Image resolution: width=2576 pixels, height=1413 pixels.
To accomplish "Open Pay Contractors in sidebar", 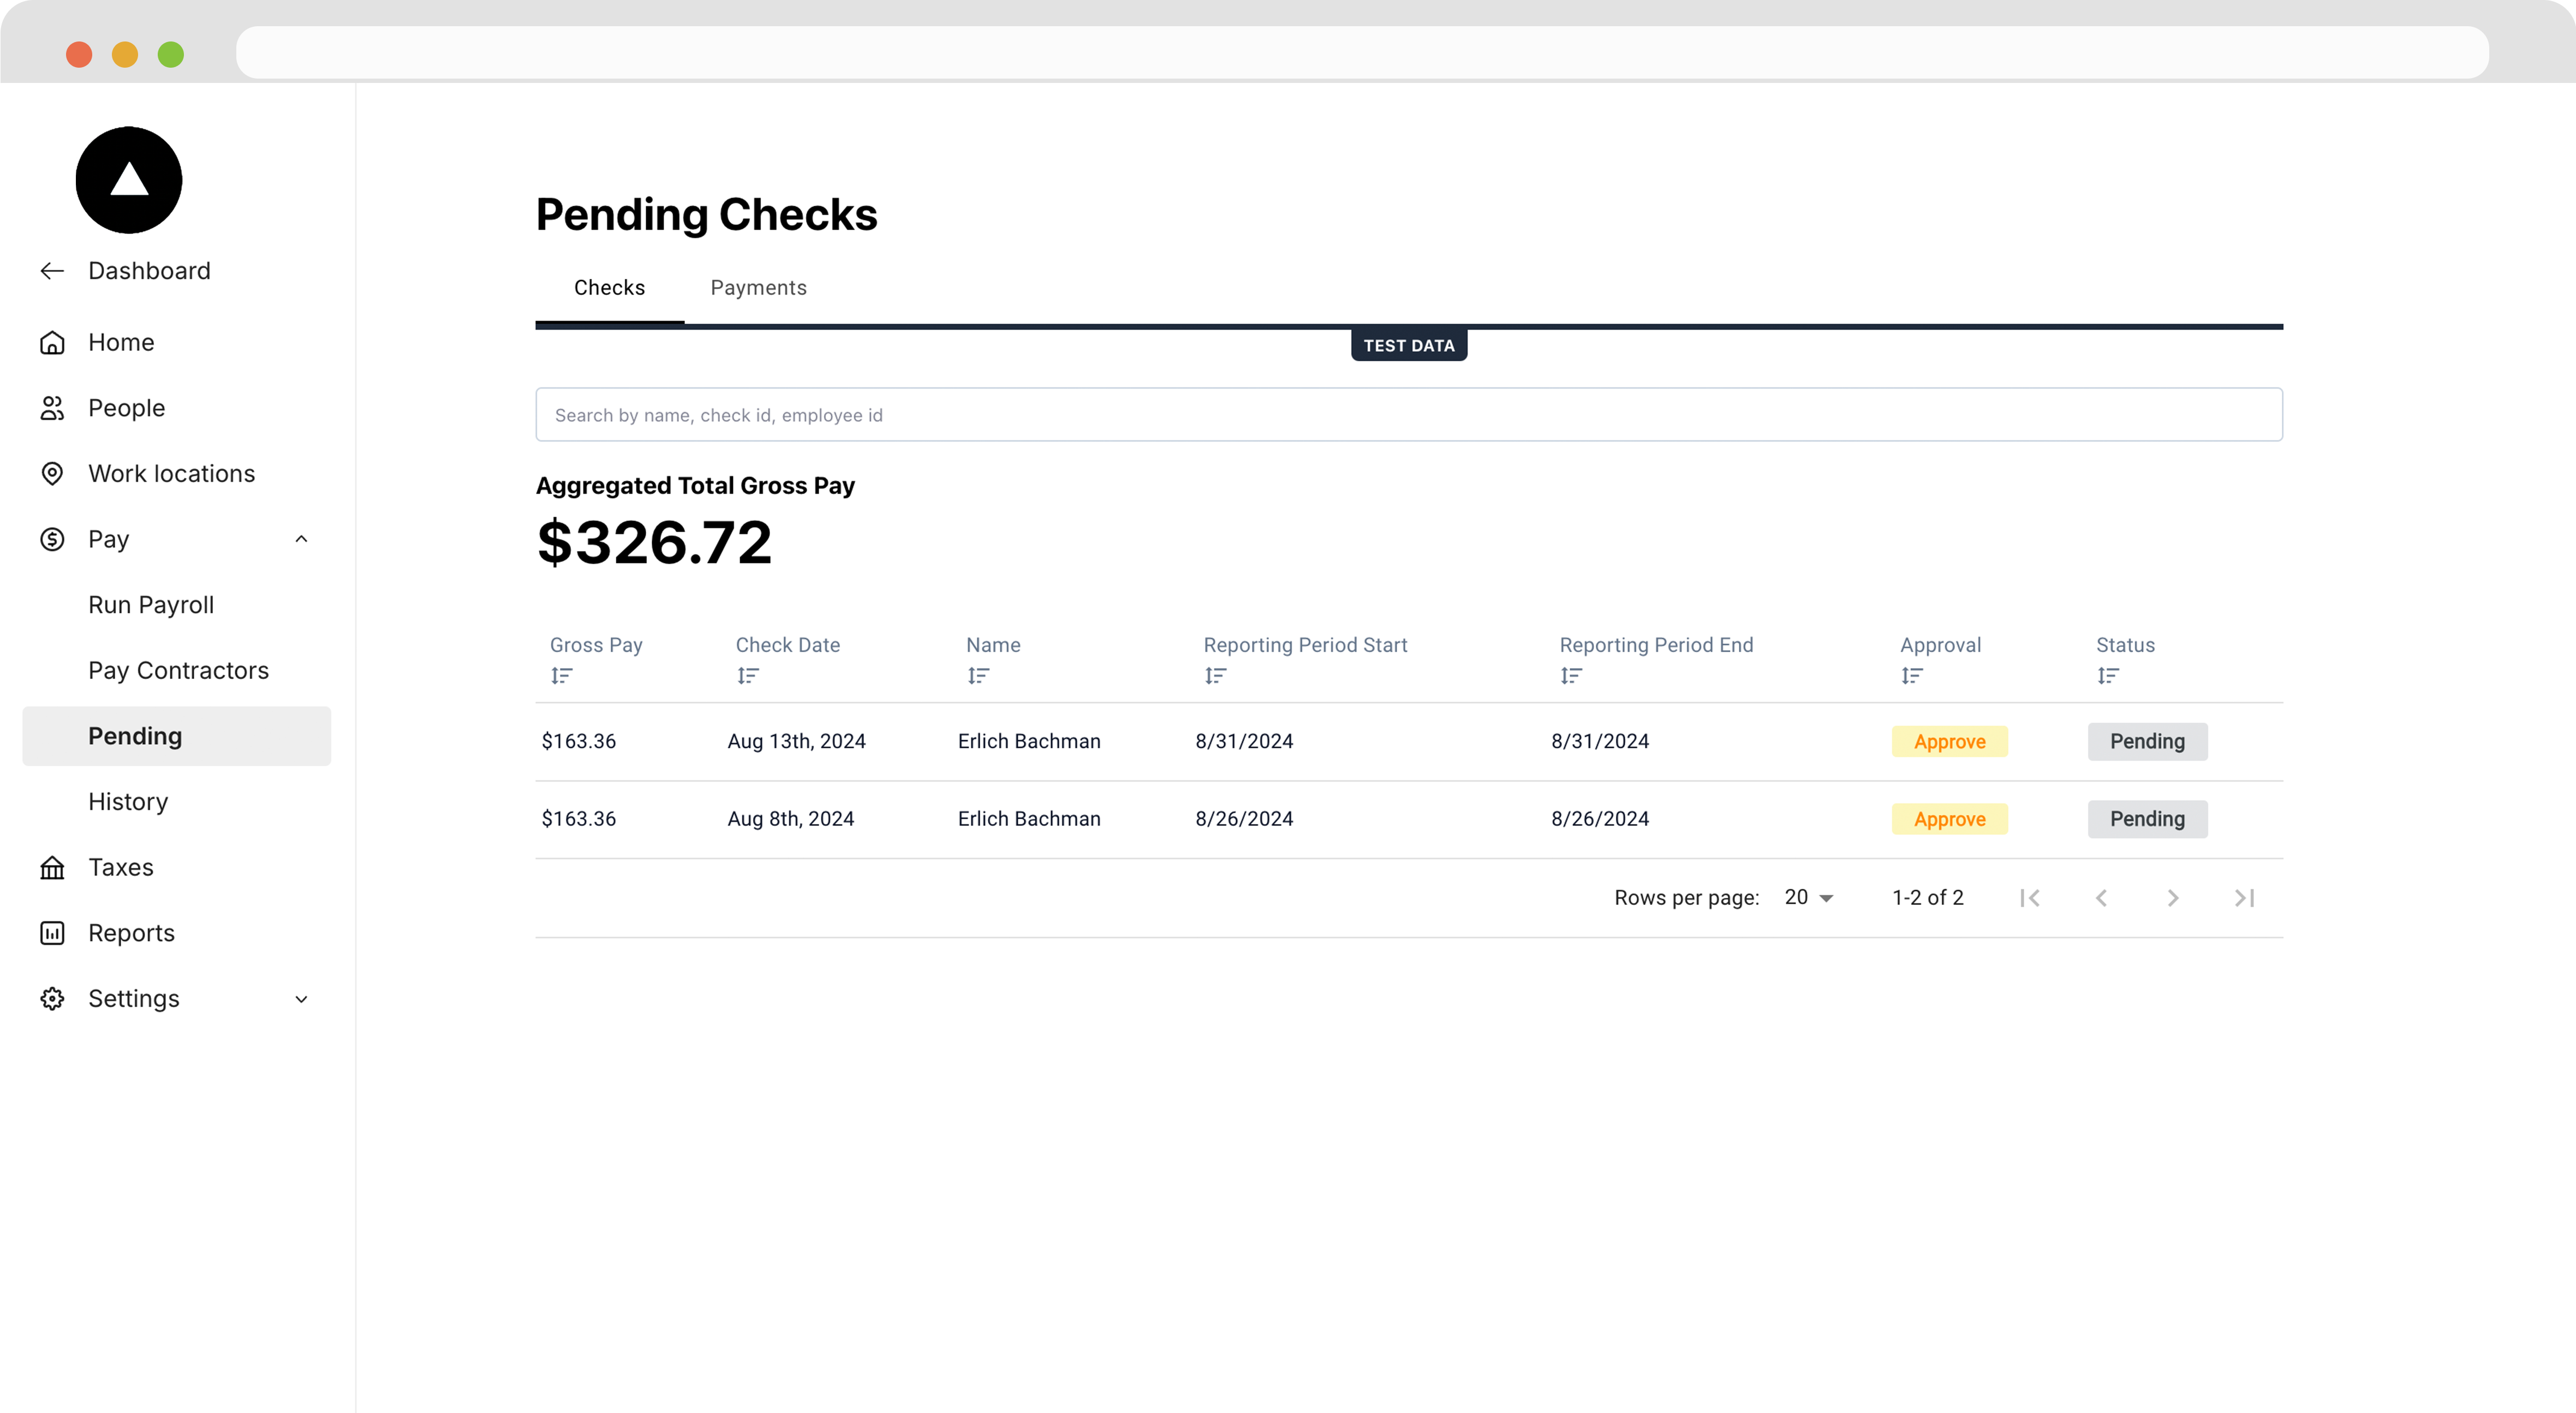I will point(179,671).
